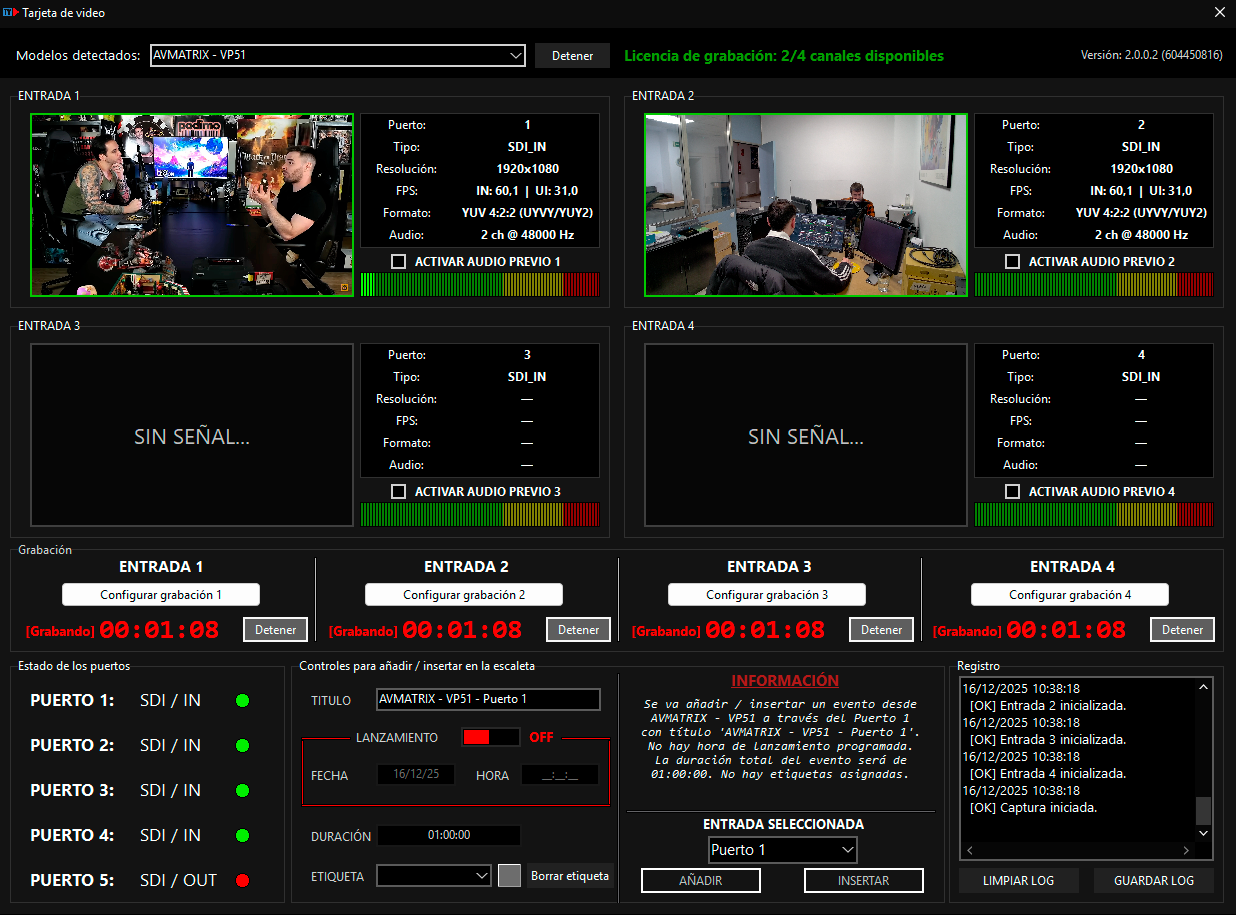Check the Activar Audio Previo 4 box
Image resolution: width=1236 pixels, height=915 pixels.
1013,491
